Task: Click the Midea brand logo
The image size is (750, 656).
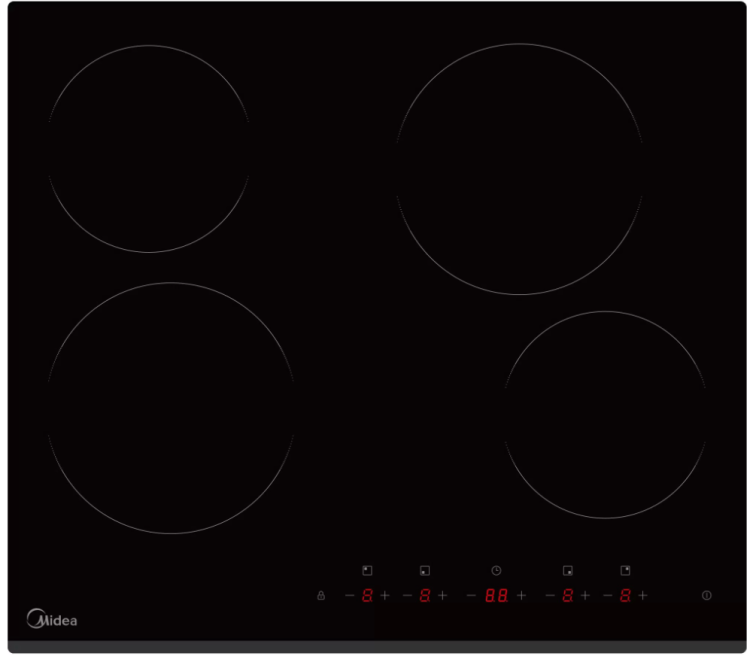Action: [x=51, y=620]
